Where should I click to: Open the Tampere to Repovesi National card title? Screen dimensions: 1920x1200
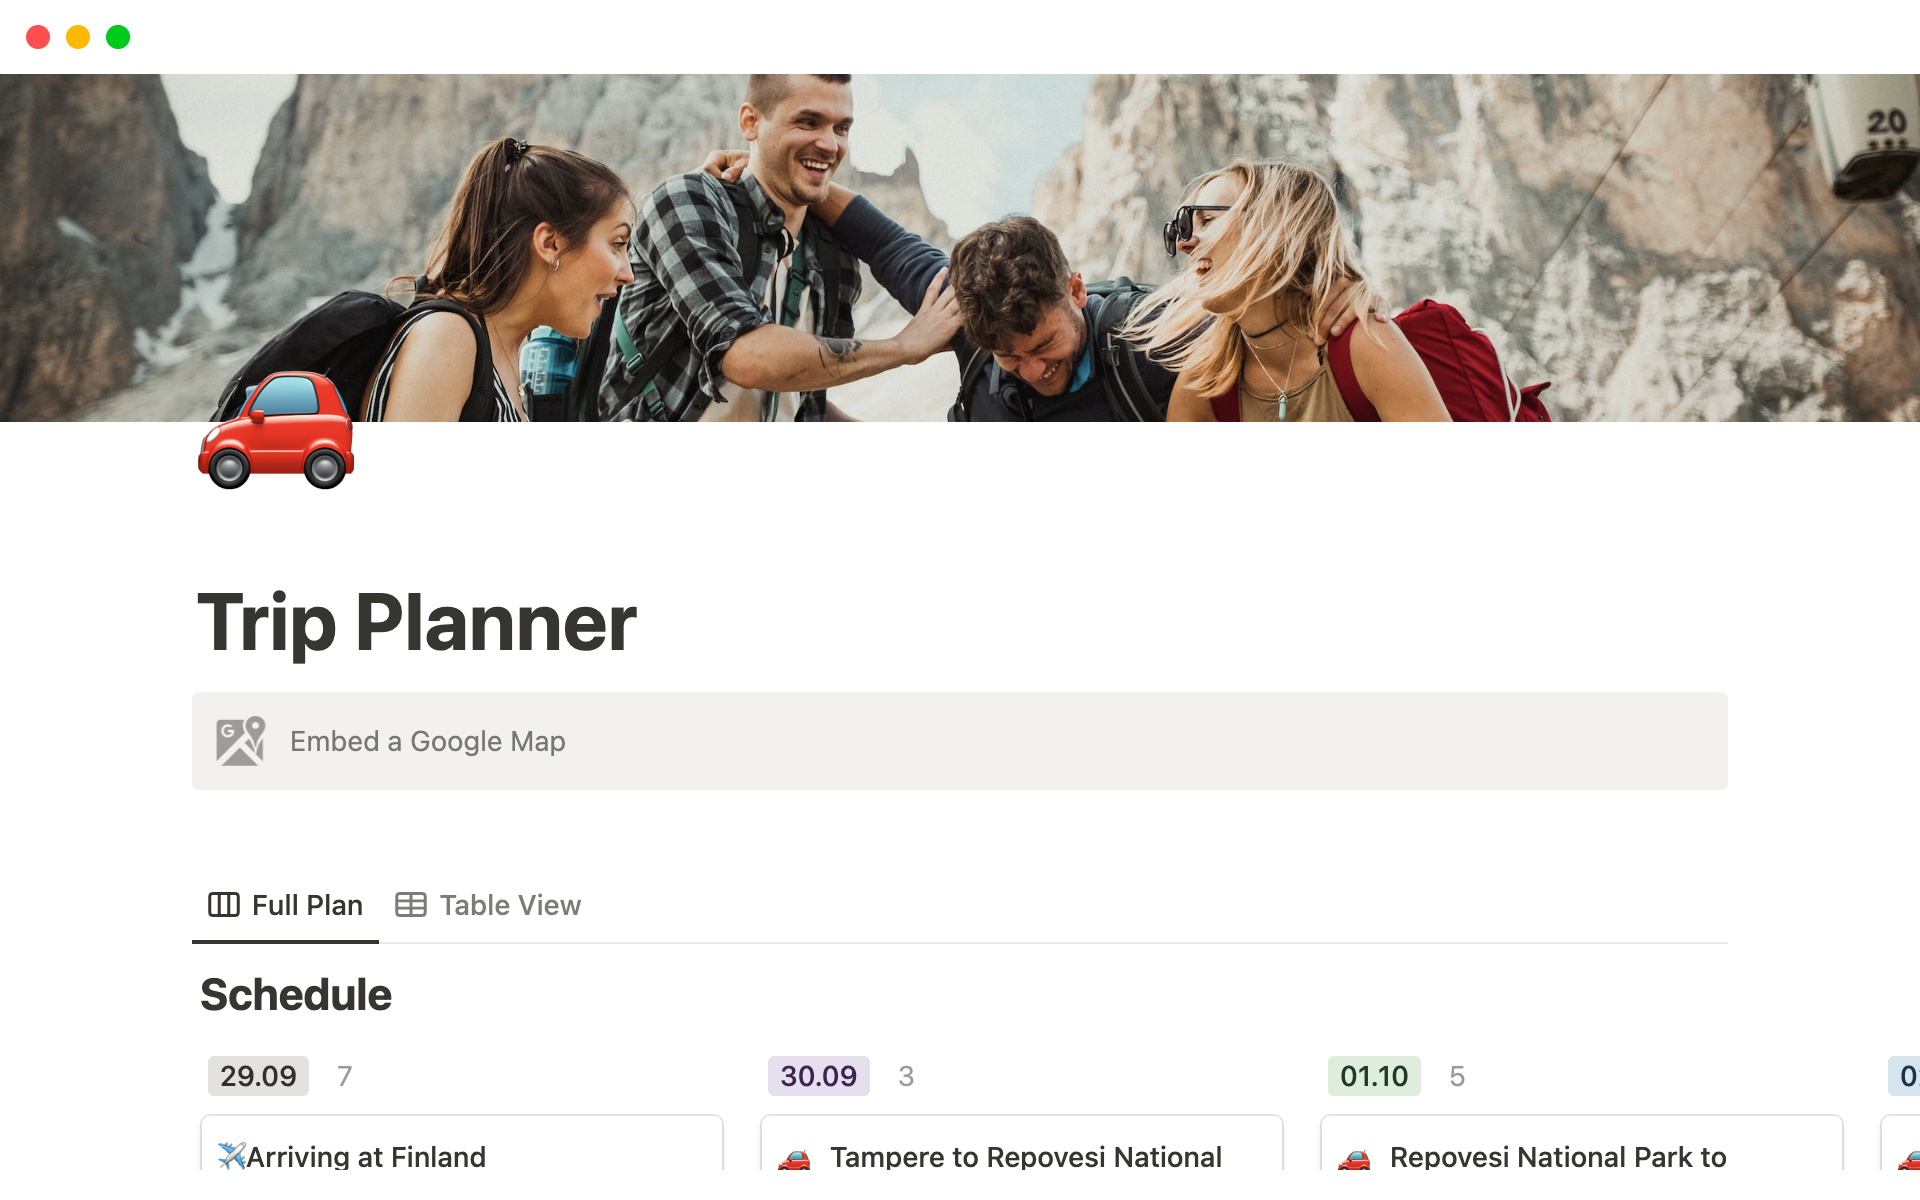1025,1156
